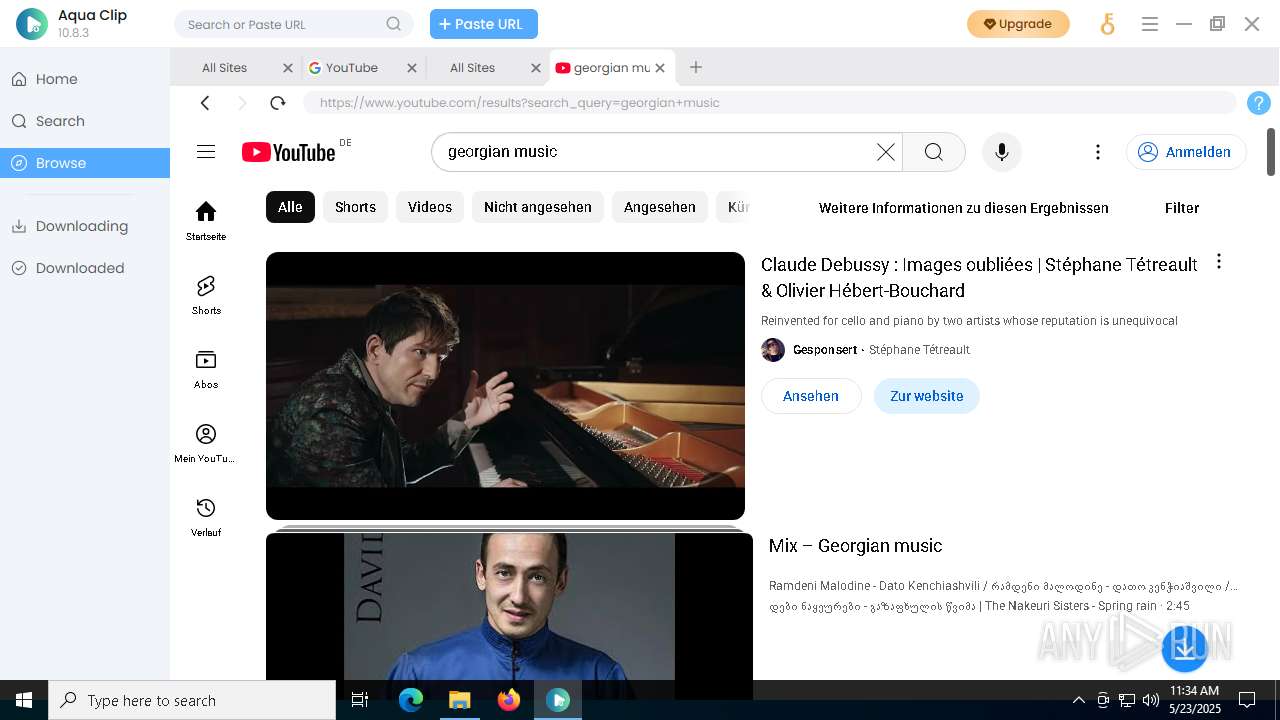1280x720 pixels.
Task: Click the magnifier in Search or Paste URL box
Action: (394, 24)
